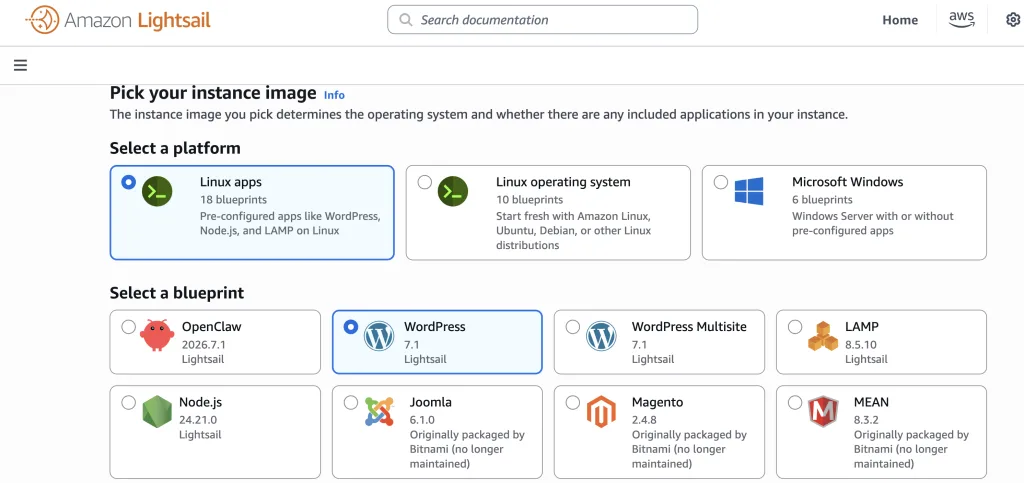Focus the Search documentation field
The height and width of the screenshot is (483, 1024).
542,20
